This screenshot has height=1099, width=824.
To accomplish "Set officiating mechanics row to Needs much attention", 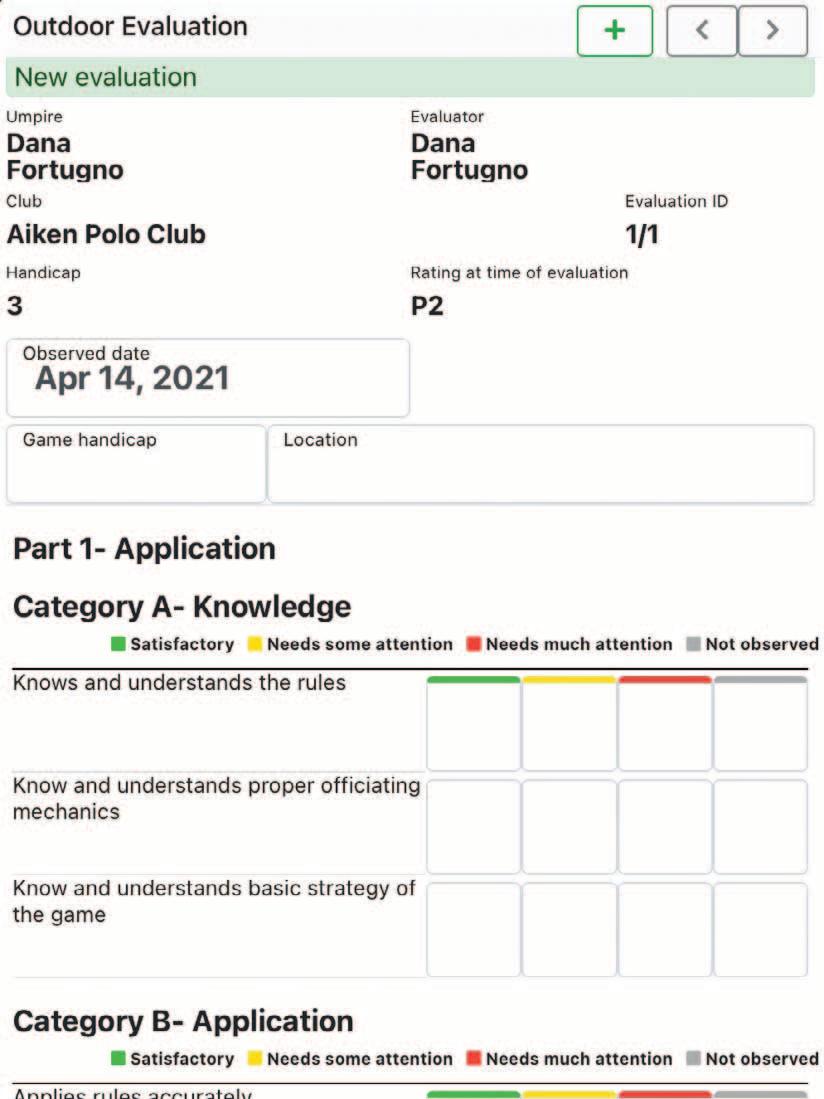I will click(x=665, y=827).
